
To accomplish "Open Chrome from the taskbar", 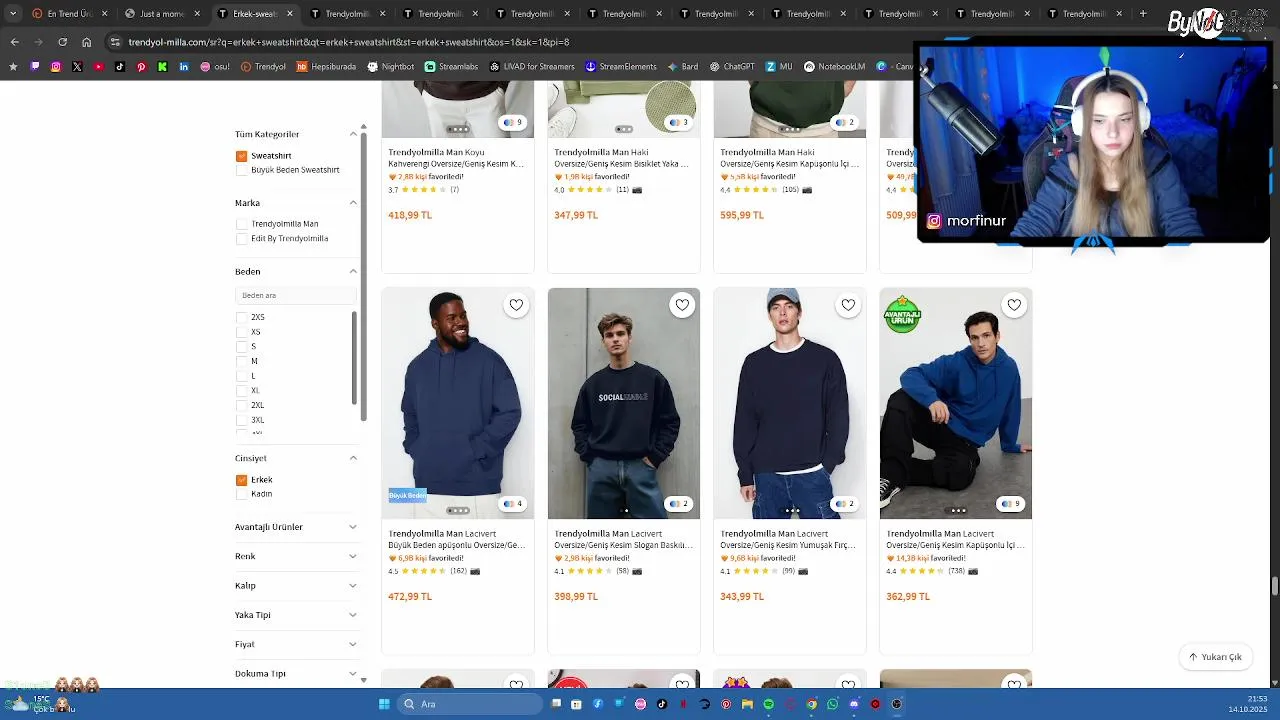I will coord(811,704).
